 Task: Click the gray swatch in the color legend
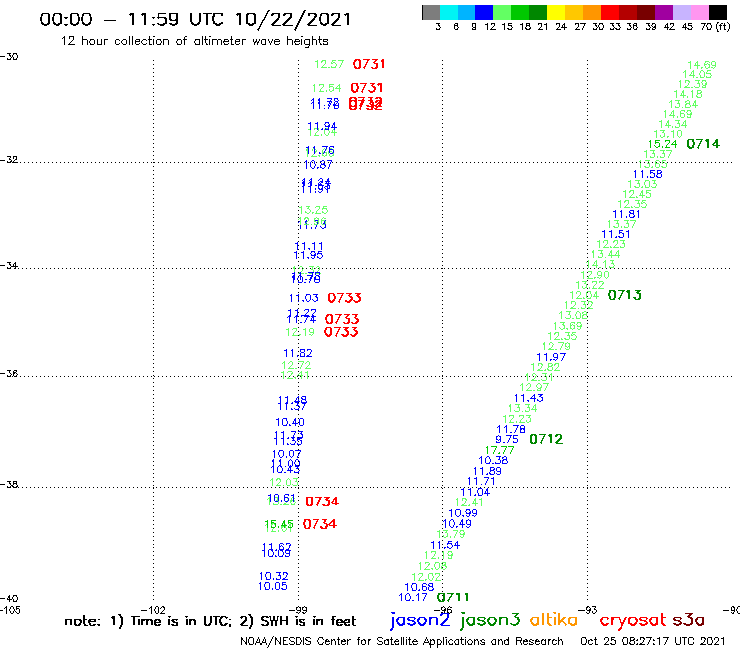[x=431, y=12]
